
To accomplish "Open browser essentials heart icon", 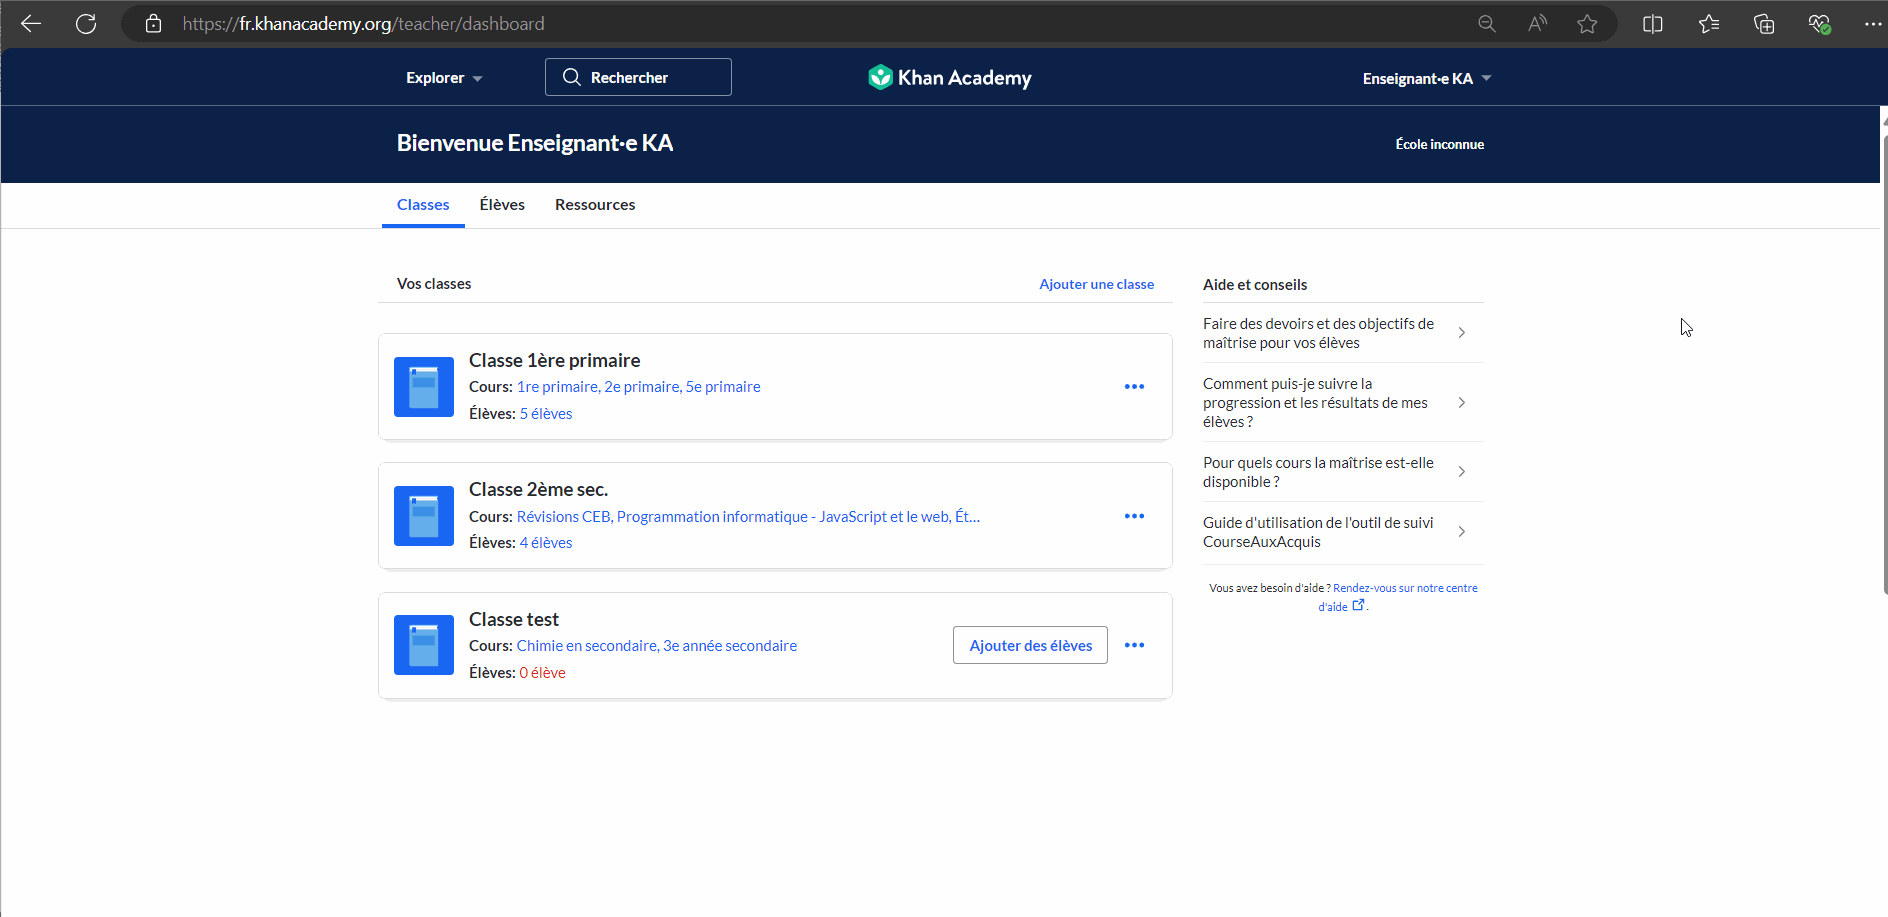I will pyautogui.click(x=1819, y=24).
